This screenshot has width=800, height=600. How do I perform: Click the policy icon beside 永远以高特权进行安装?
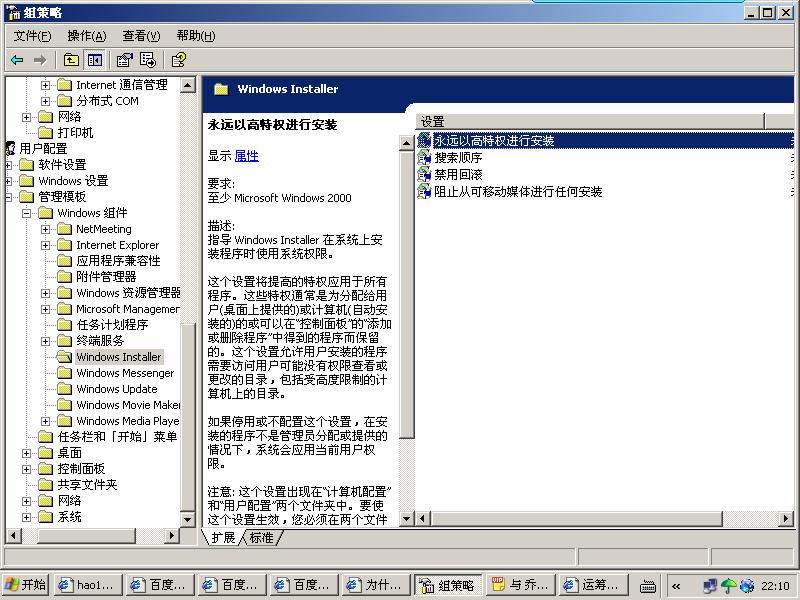pos(424,140)
